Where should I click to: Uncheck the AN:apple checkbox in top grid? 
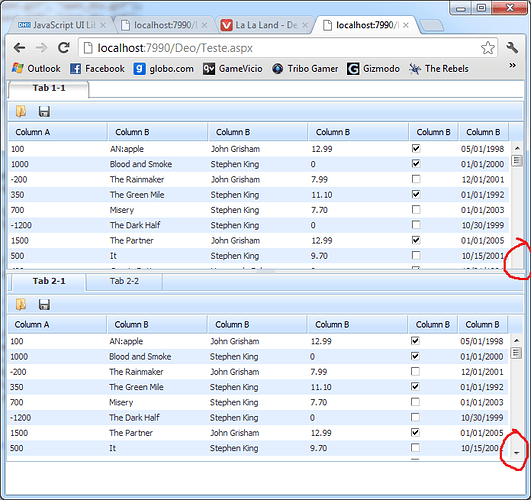[x=416, y=148]
